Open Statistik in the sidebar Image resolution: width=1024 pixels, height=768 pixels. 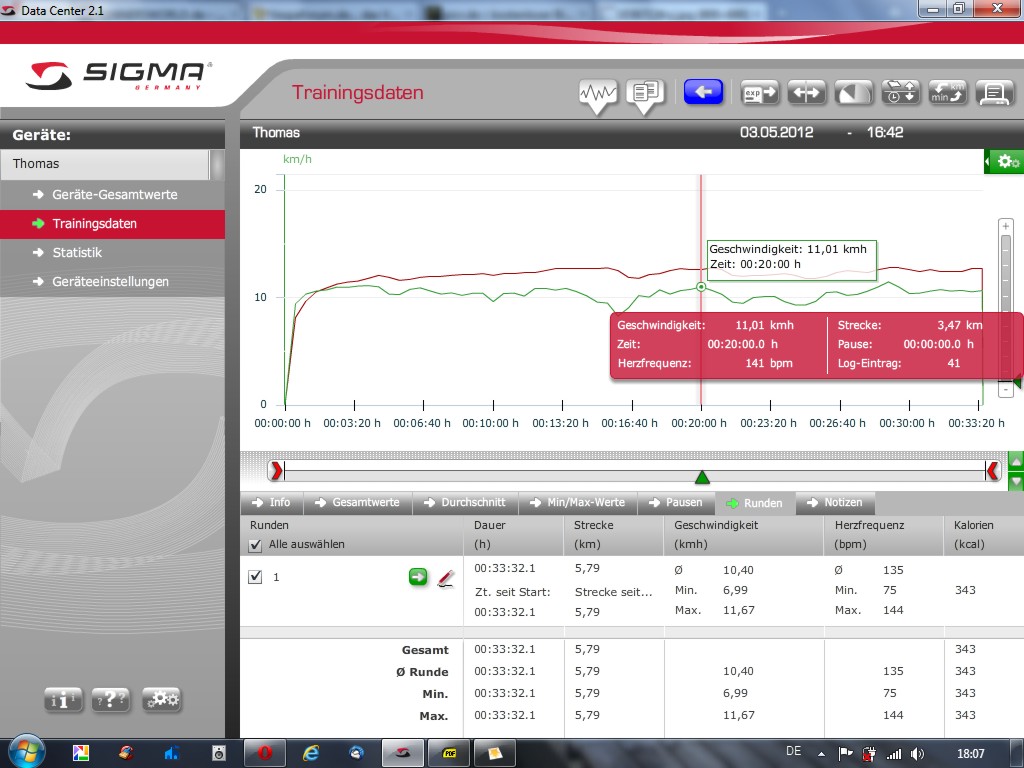[x=77, y=253]
